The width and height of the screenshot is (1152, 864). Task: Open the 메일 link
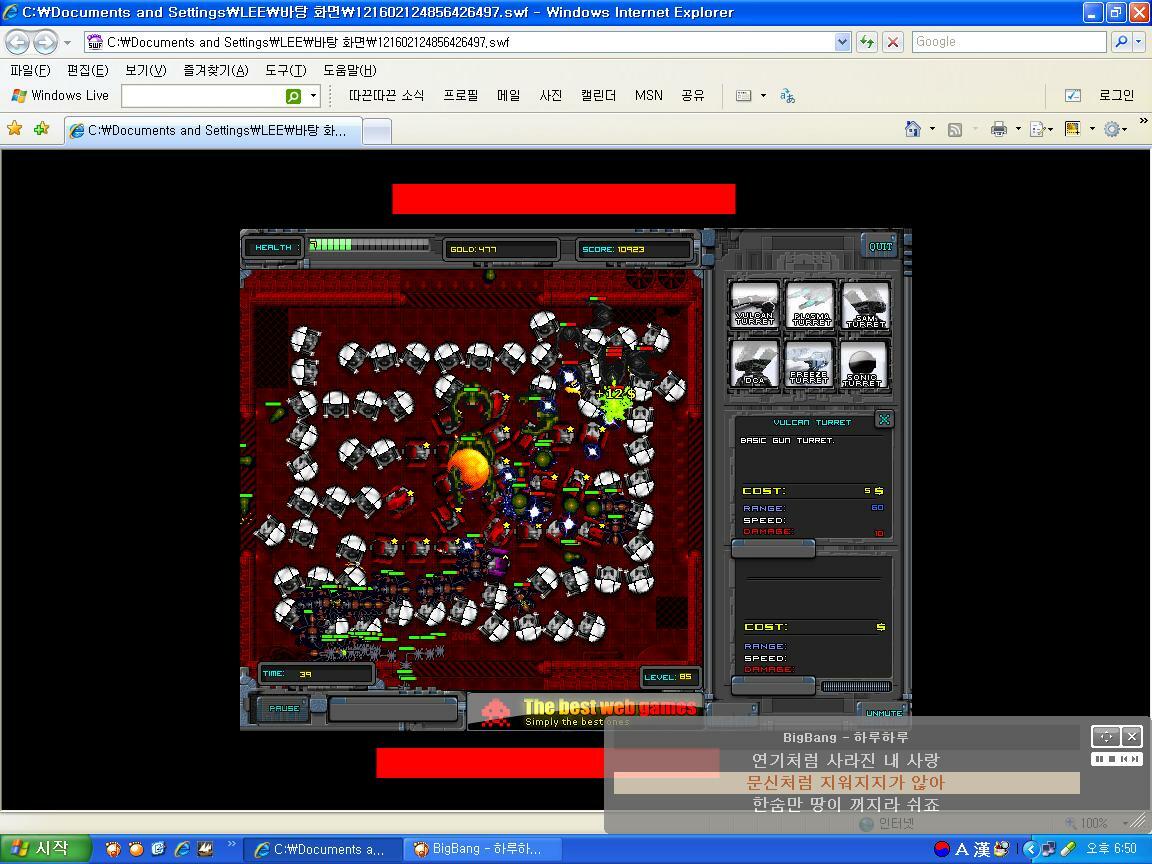tap(508, 96)
